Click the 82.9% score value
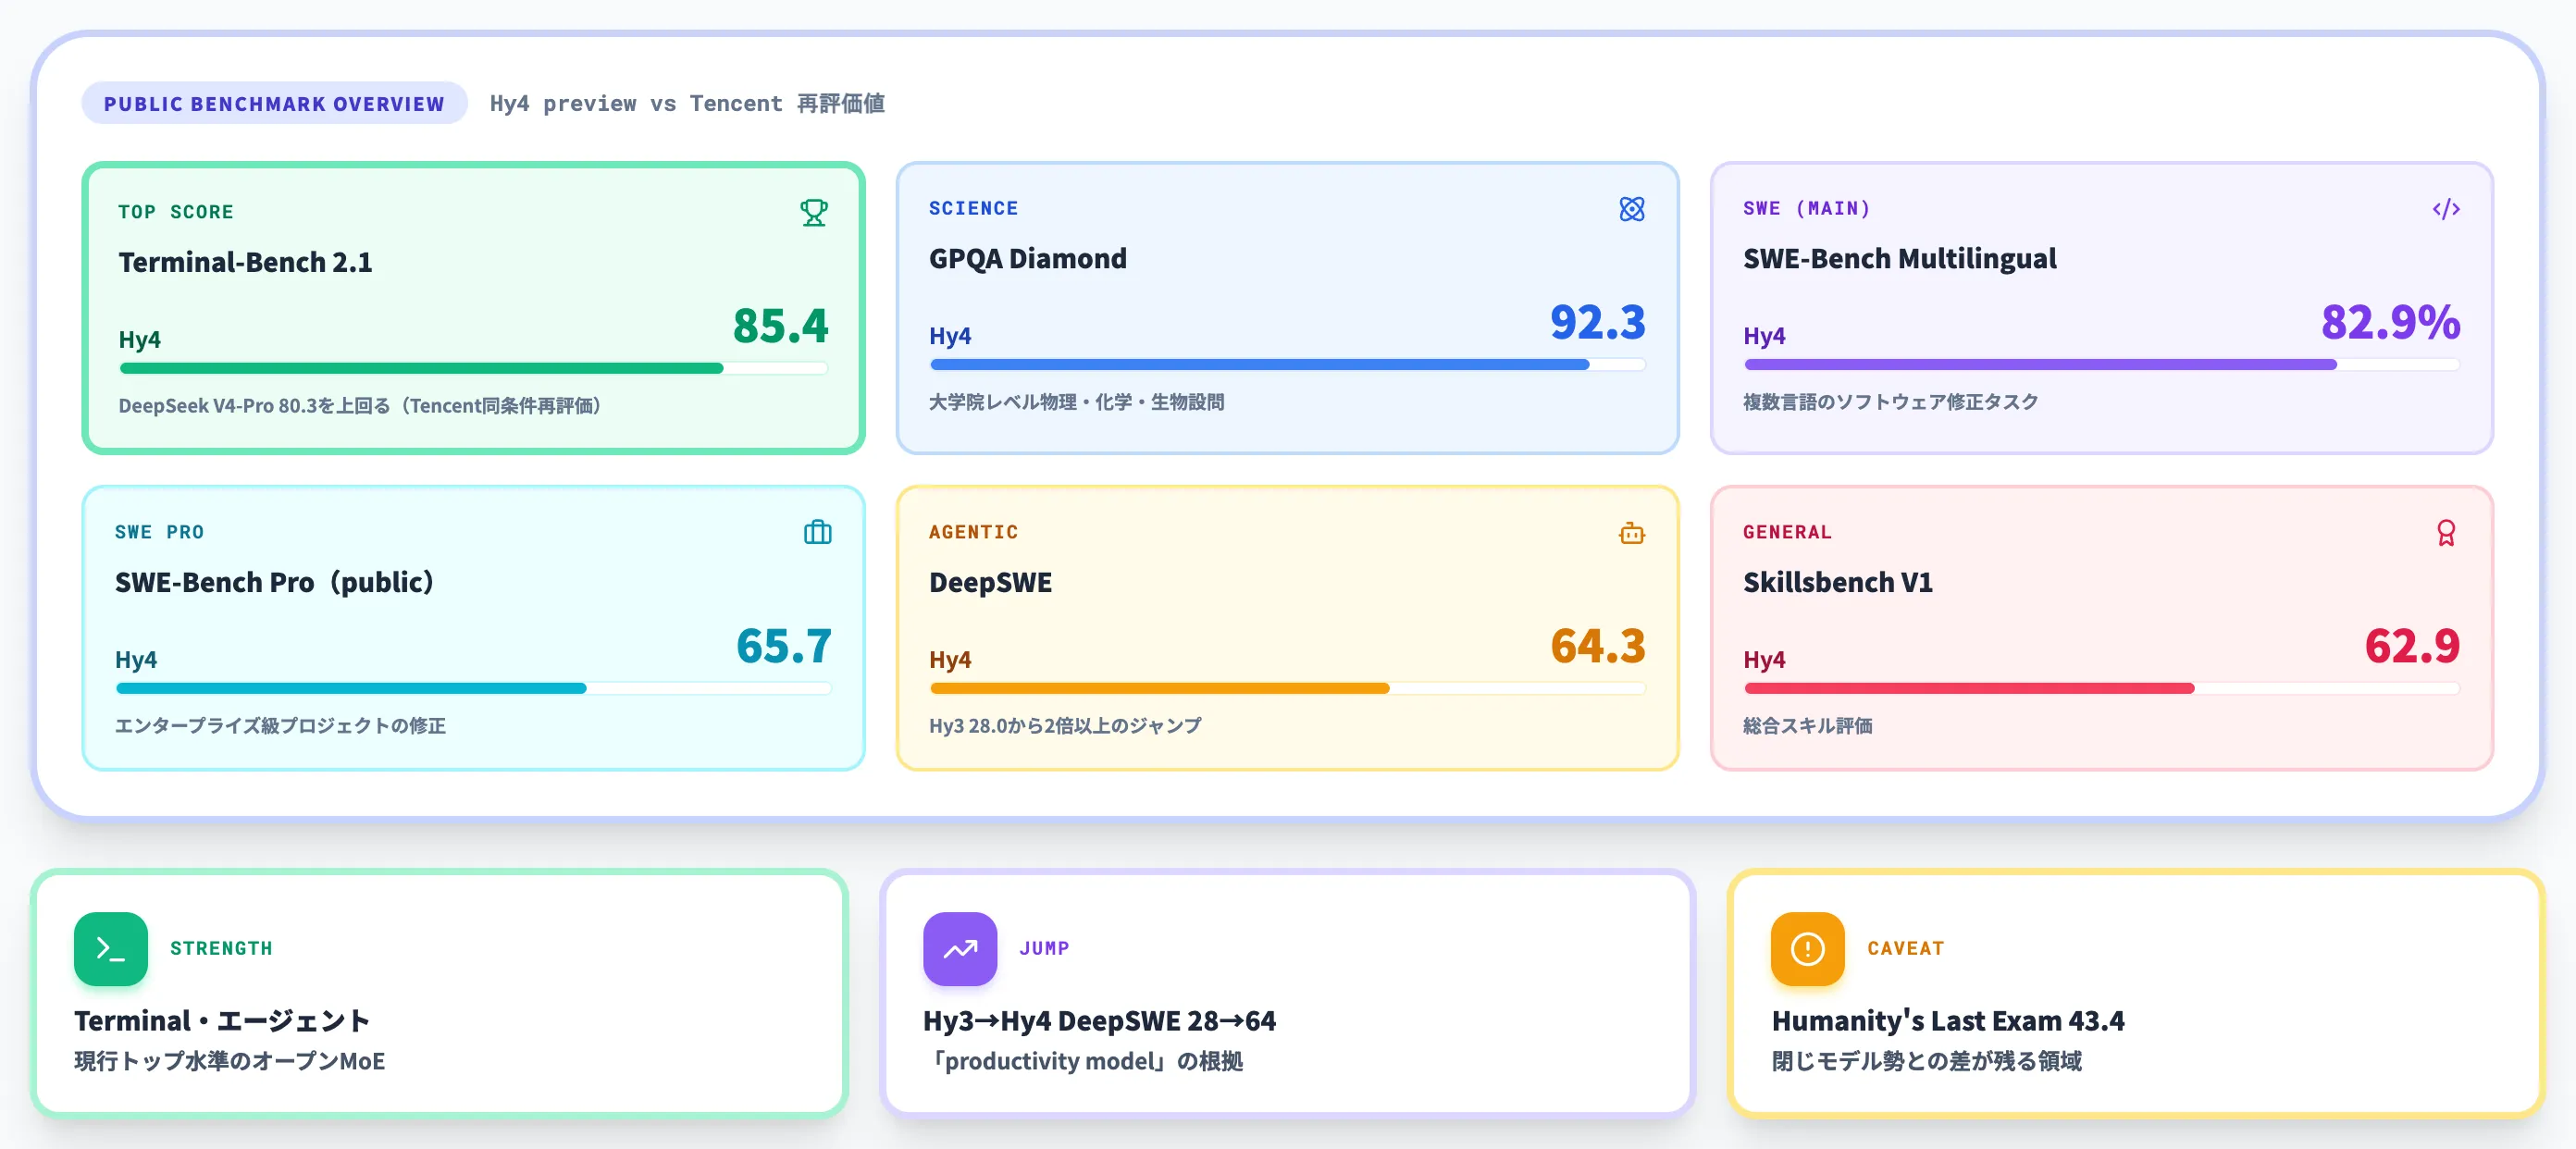2576x1149 pixels. 2391,321
